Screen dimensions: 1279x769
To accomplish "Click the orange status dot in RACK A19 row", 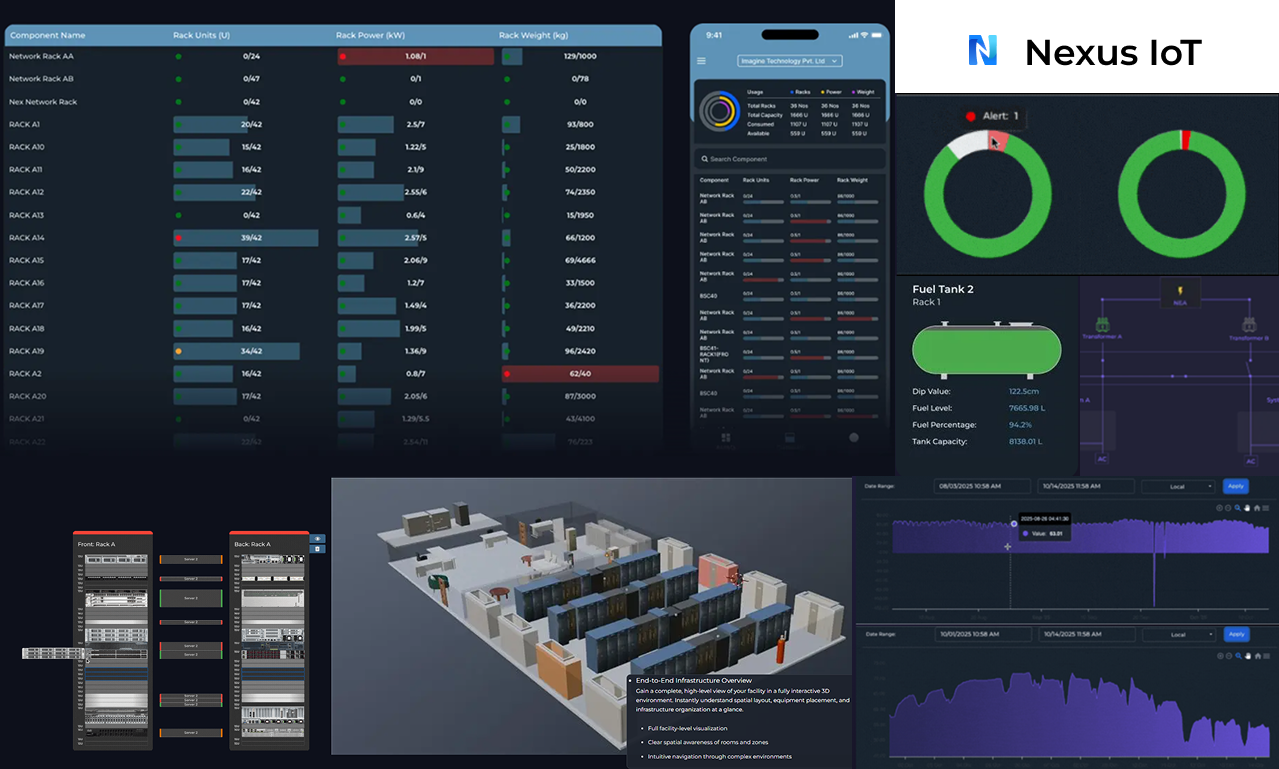I will (178, 351).
